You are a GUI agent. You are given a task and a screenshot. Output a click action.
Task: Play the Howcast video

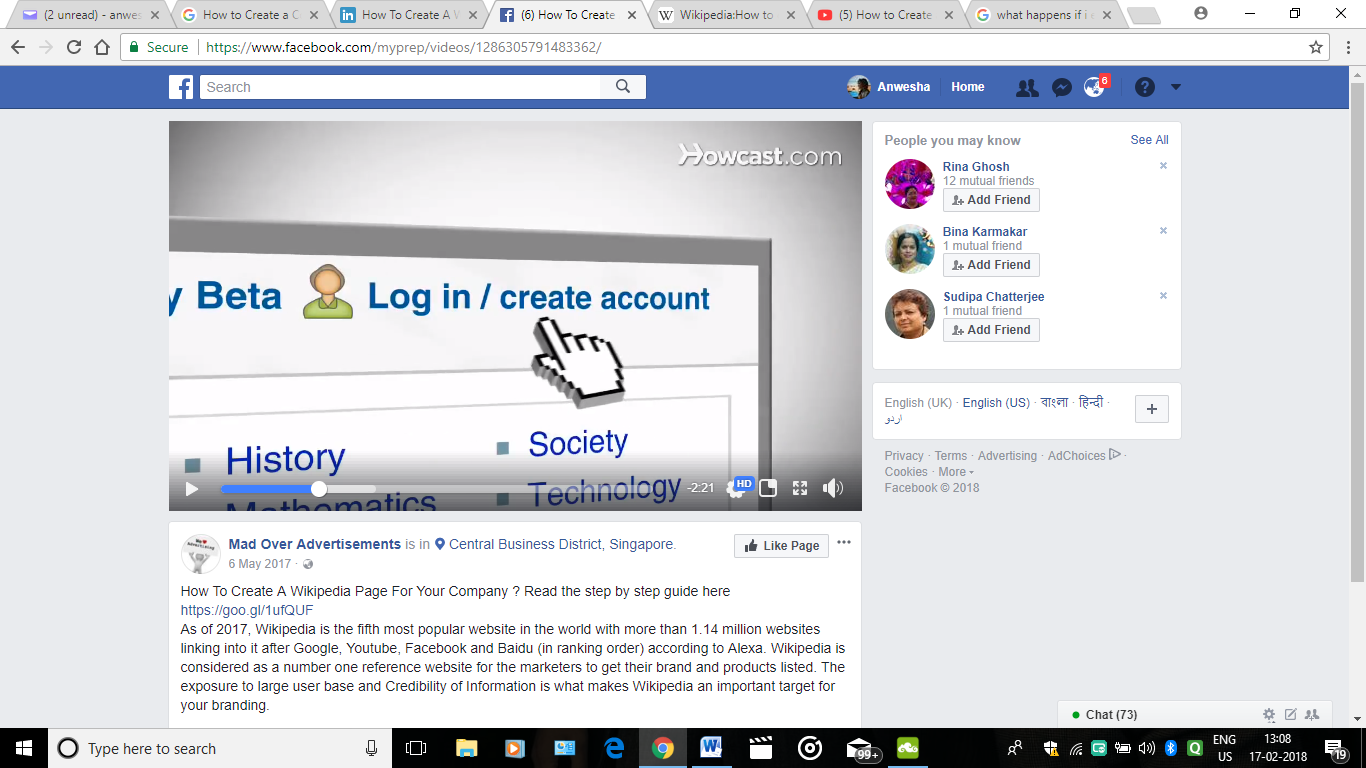pos(192,489)
